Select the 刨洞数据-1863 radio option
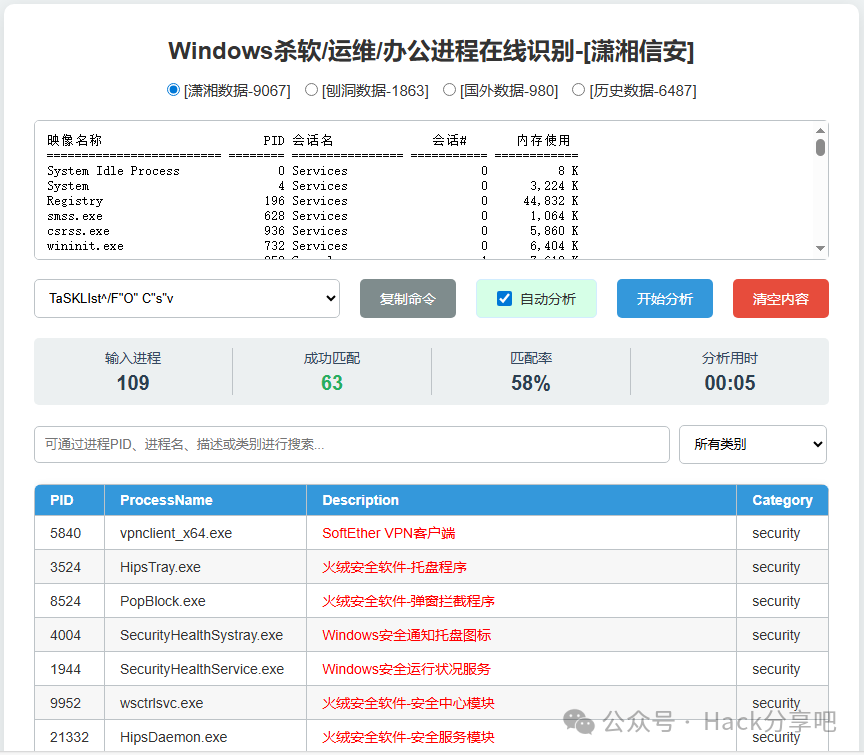Image resolution: width=864 pixels, height=756 pixels. [311, 90]
